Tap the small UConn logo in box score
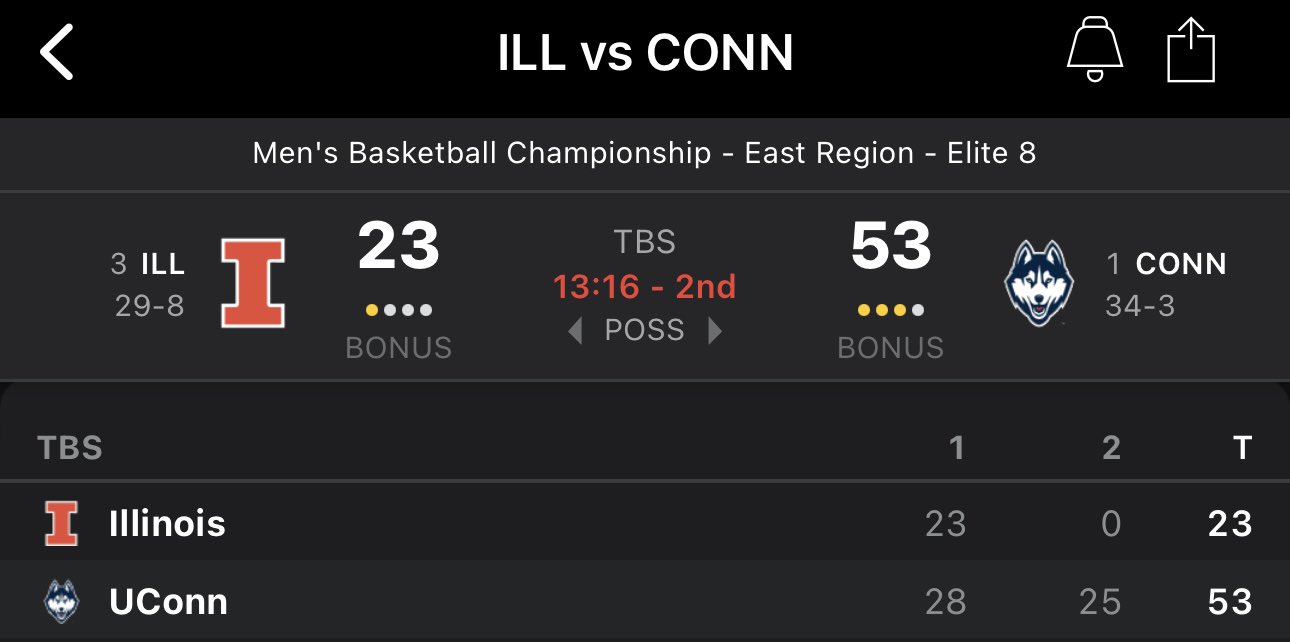 (x=61, y=602)
